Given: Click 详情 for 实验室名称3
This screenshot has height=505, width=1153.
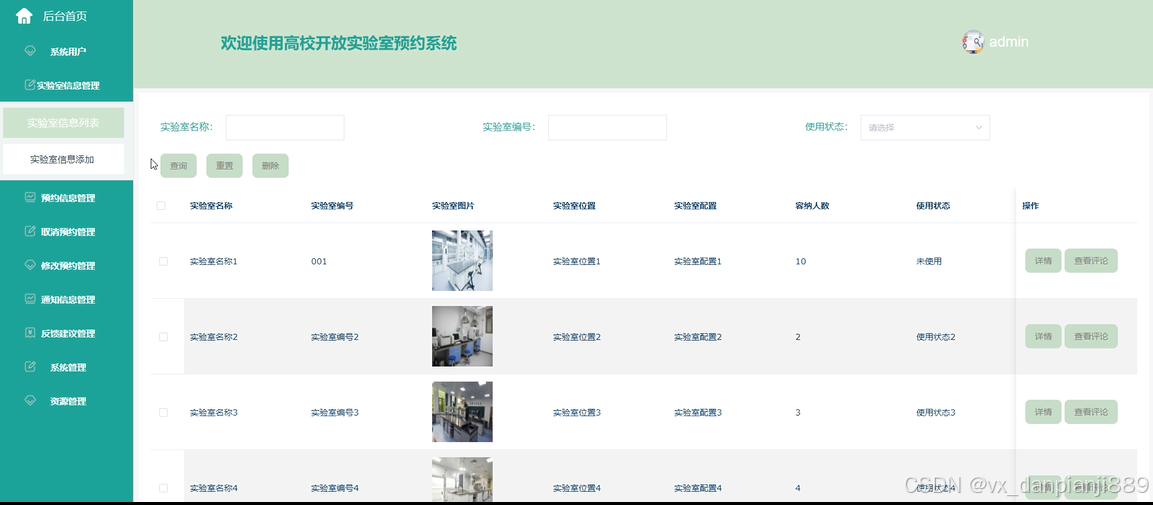Looking at the screenshot, I should pos(1043,412).
